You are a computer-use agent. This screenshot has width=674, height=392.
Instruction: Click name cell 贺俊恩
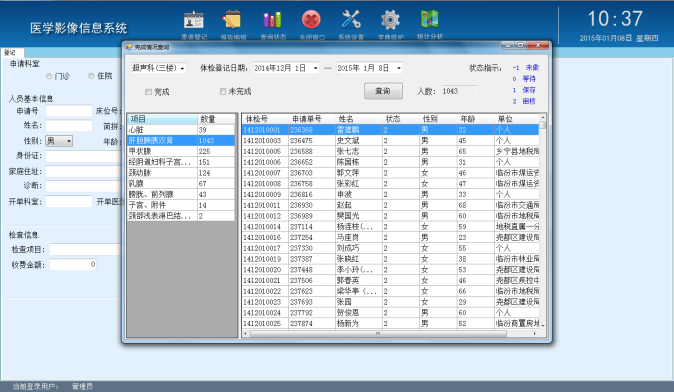point(358,312)
